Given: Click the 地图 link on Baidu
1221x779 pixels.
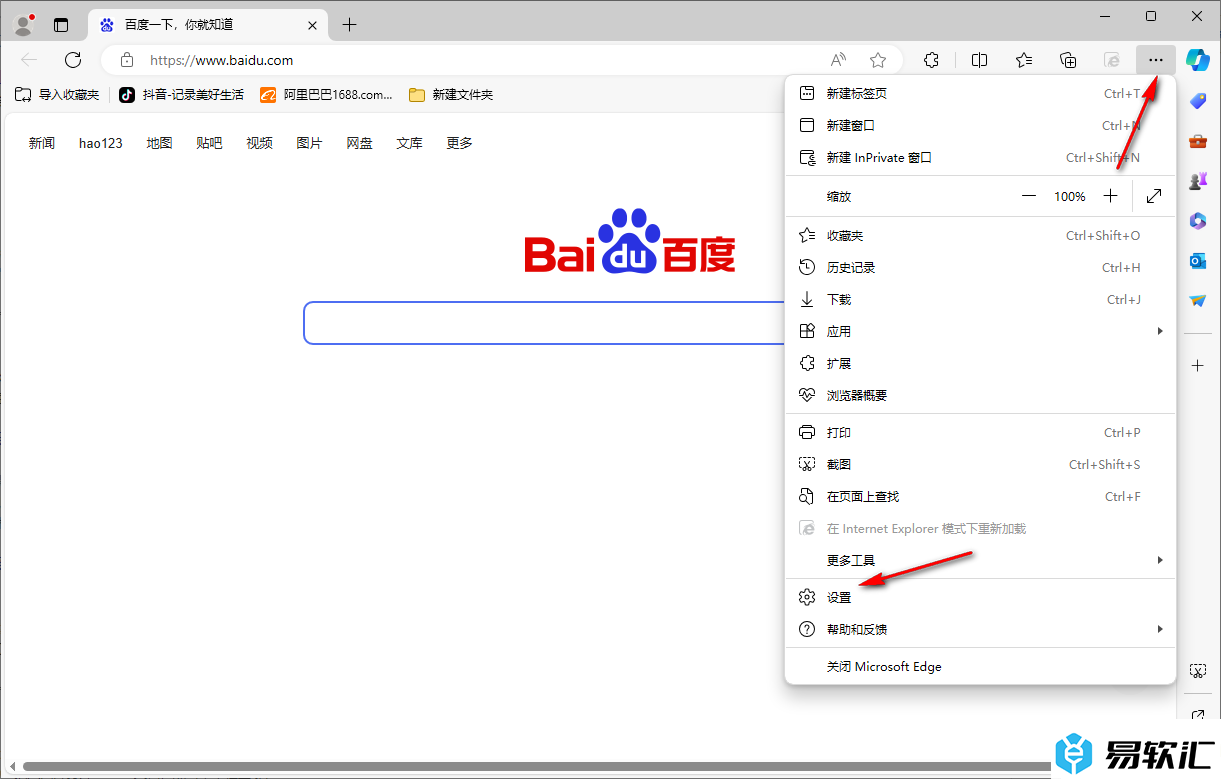Looking at the screenshot, I should pyautogui.click(x=159, y=143).
